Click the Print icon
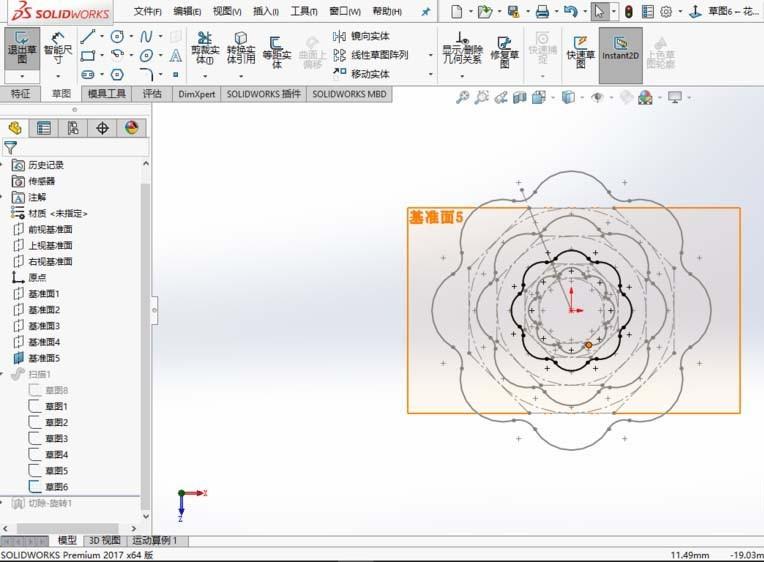 click(x=542, y=12)
